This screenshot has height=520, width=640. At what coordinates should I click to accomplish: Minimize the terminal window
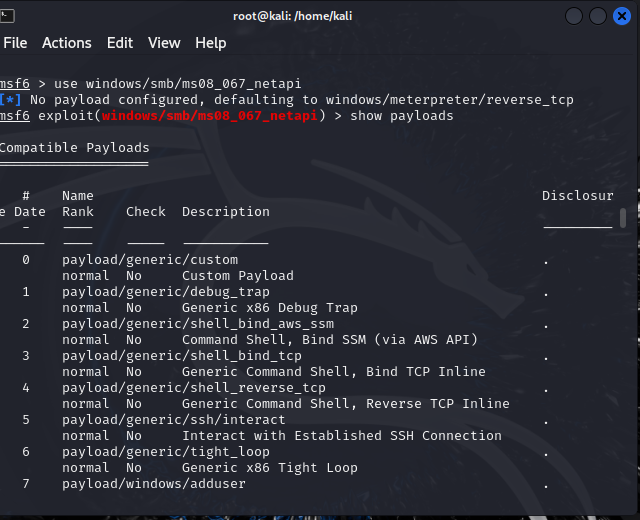coord(574,16)
